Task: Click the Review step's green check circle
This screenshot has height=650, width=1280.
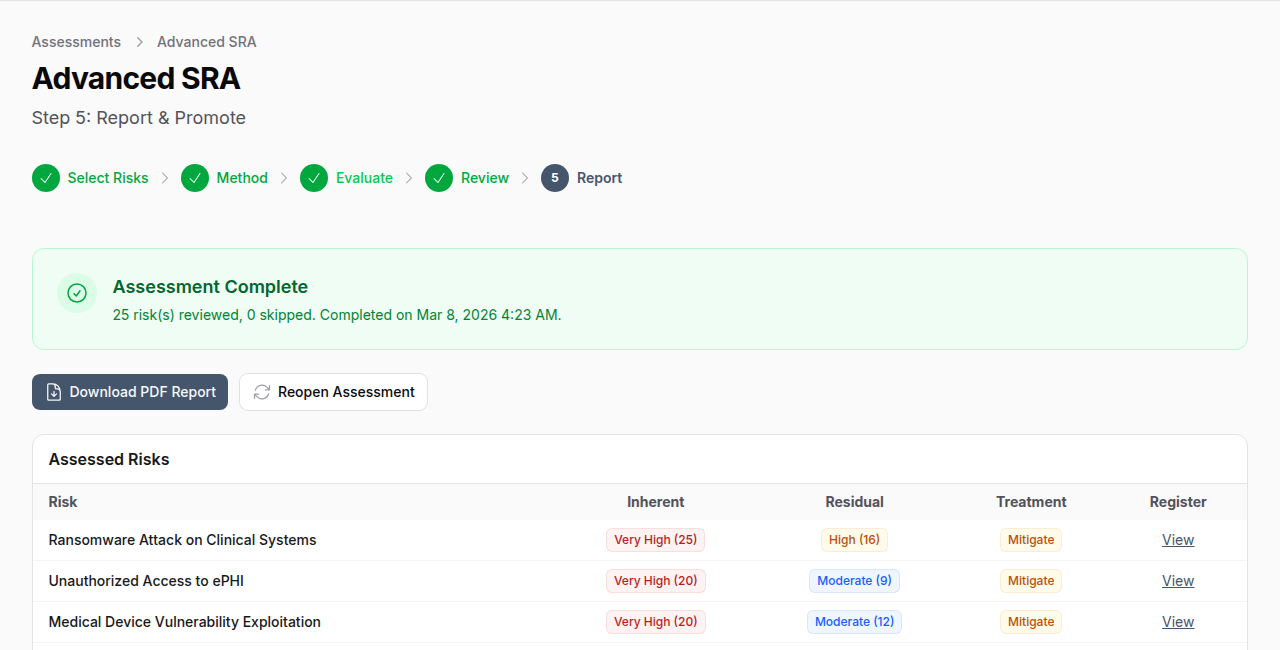Action: (x=439, y=177)
